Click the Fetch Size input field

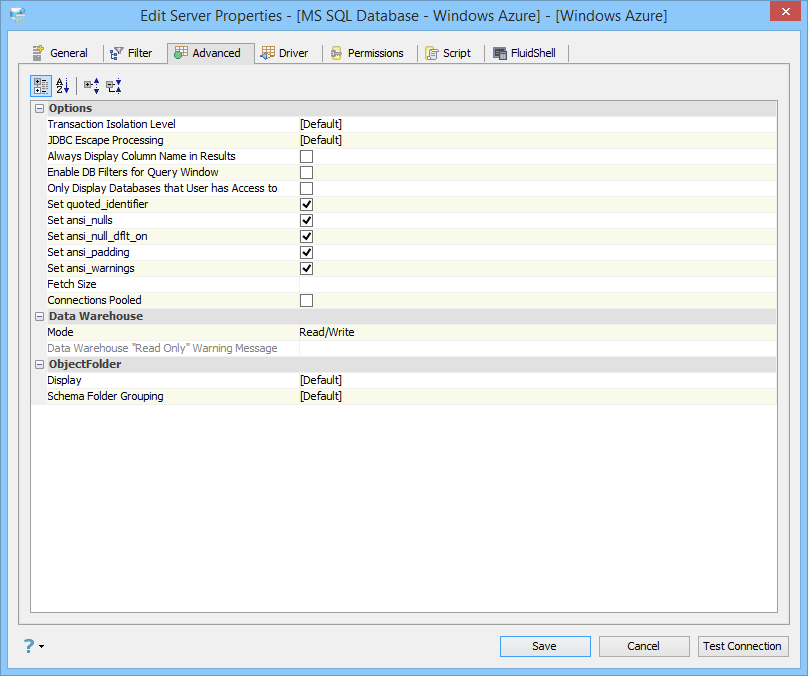537,284
